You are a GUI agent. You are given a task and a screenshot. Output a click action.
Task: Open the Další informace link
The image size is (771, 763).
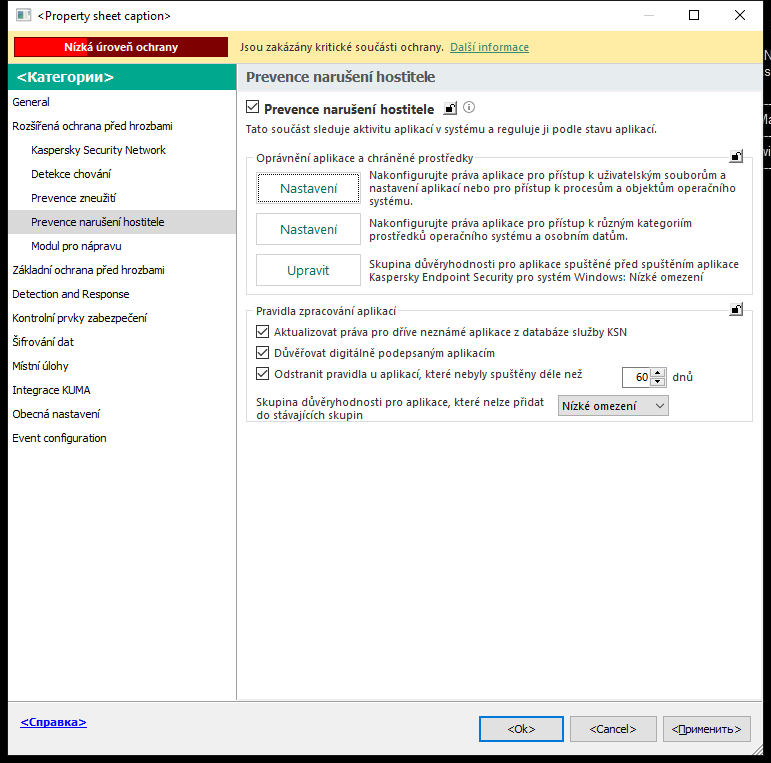pos(489,47)
